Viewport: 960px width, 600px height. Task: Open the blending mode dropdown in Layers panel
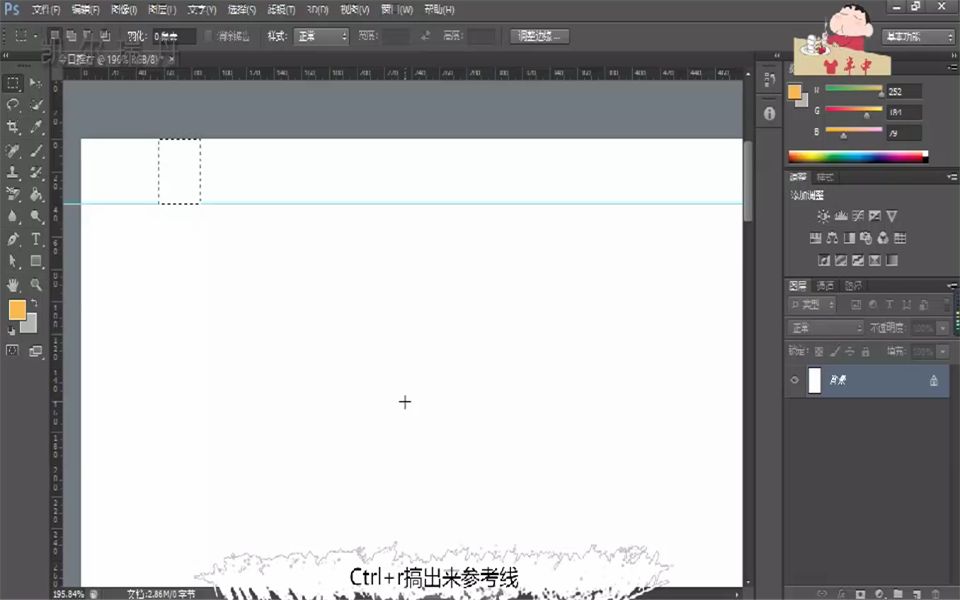[825, 328]
